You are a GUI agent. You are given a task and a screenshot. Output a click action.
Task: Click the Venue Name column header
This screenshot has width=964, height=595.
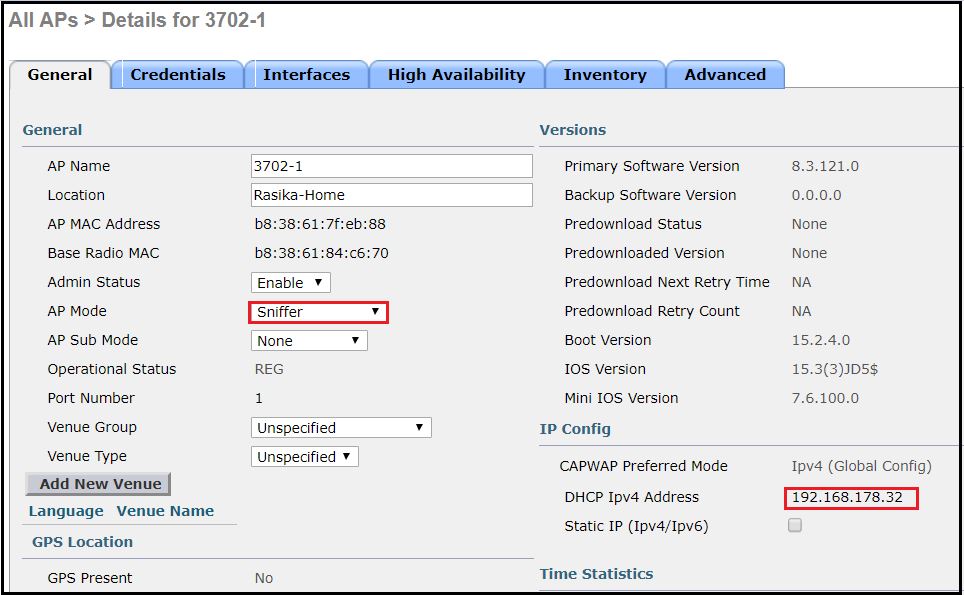point(165,511)
